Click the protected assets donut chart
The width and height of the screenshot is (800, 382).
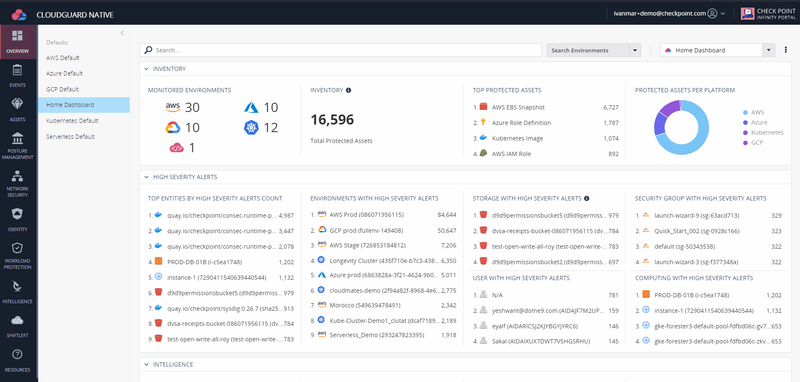click(x=681, y=128)
